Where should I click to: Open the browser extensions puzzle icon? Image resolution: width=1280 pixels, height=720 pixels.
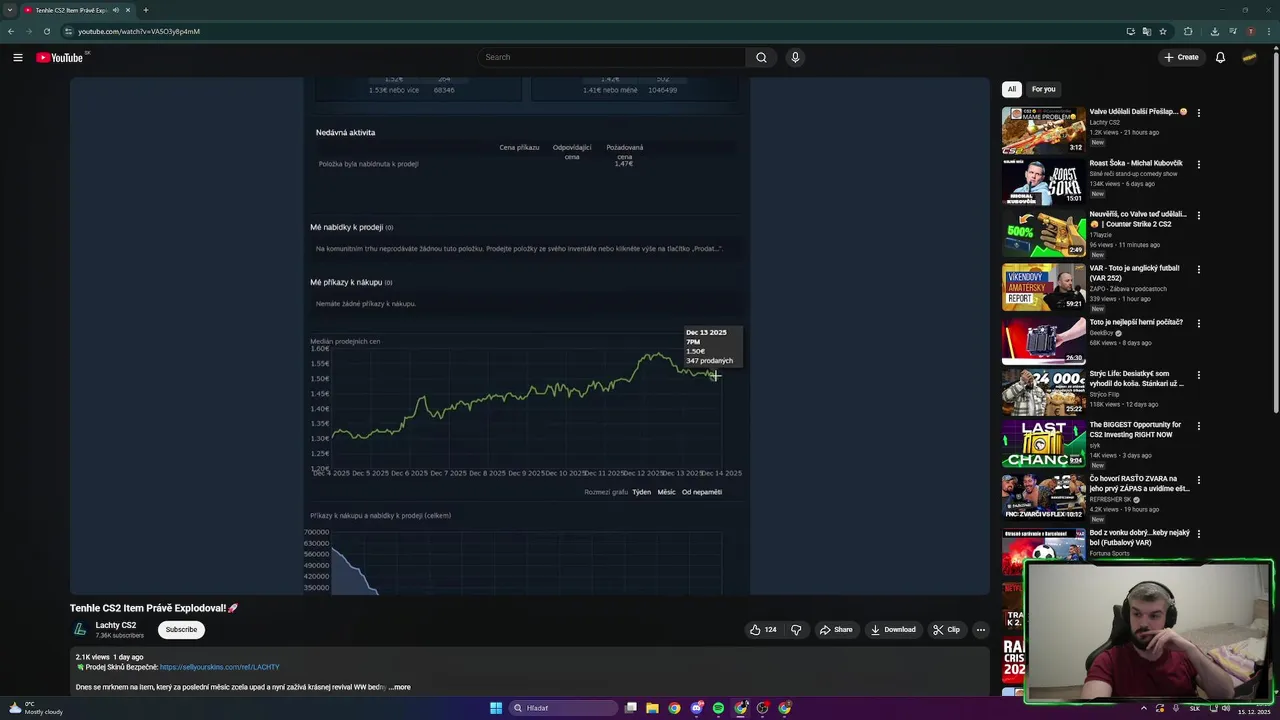(1188, 31)
